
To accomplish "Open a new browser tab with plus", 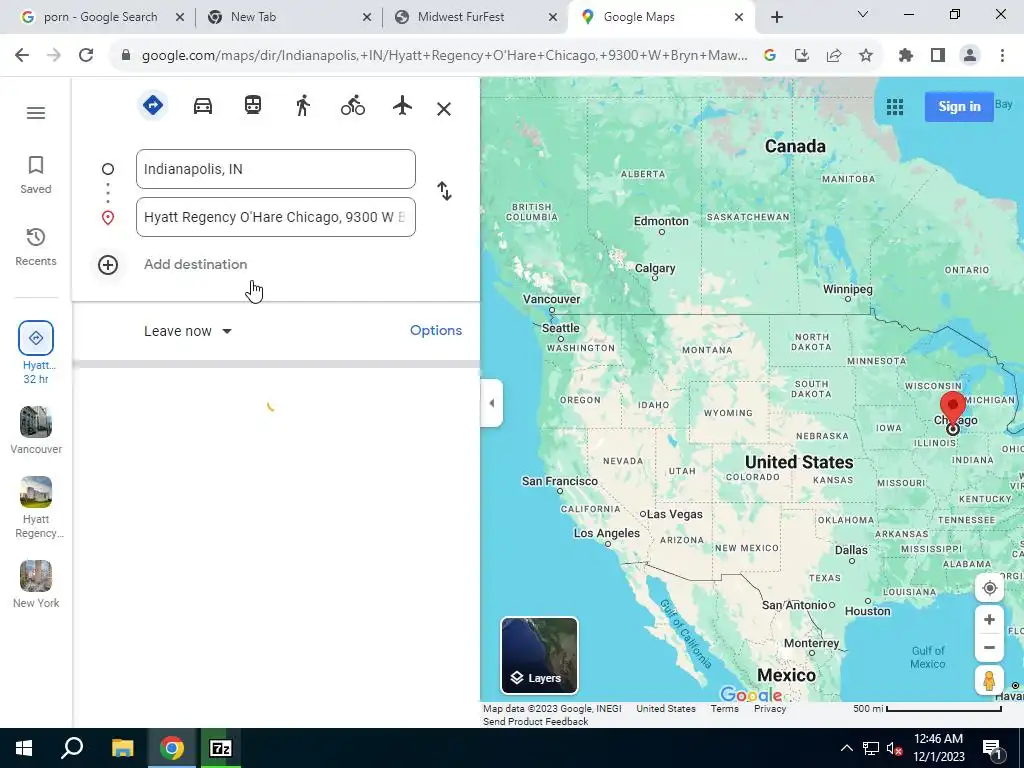I will [776, 17].
